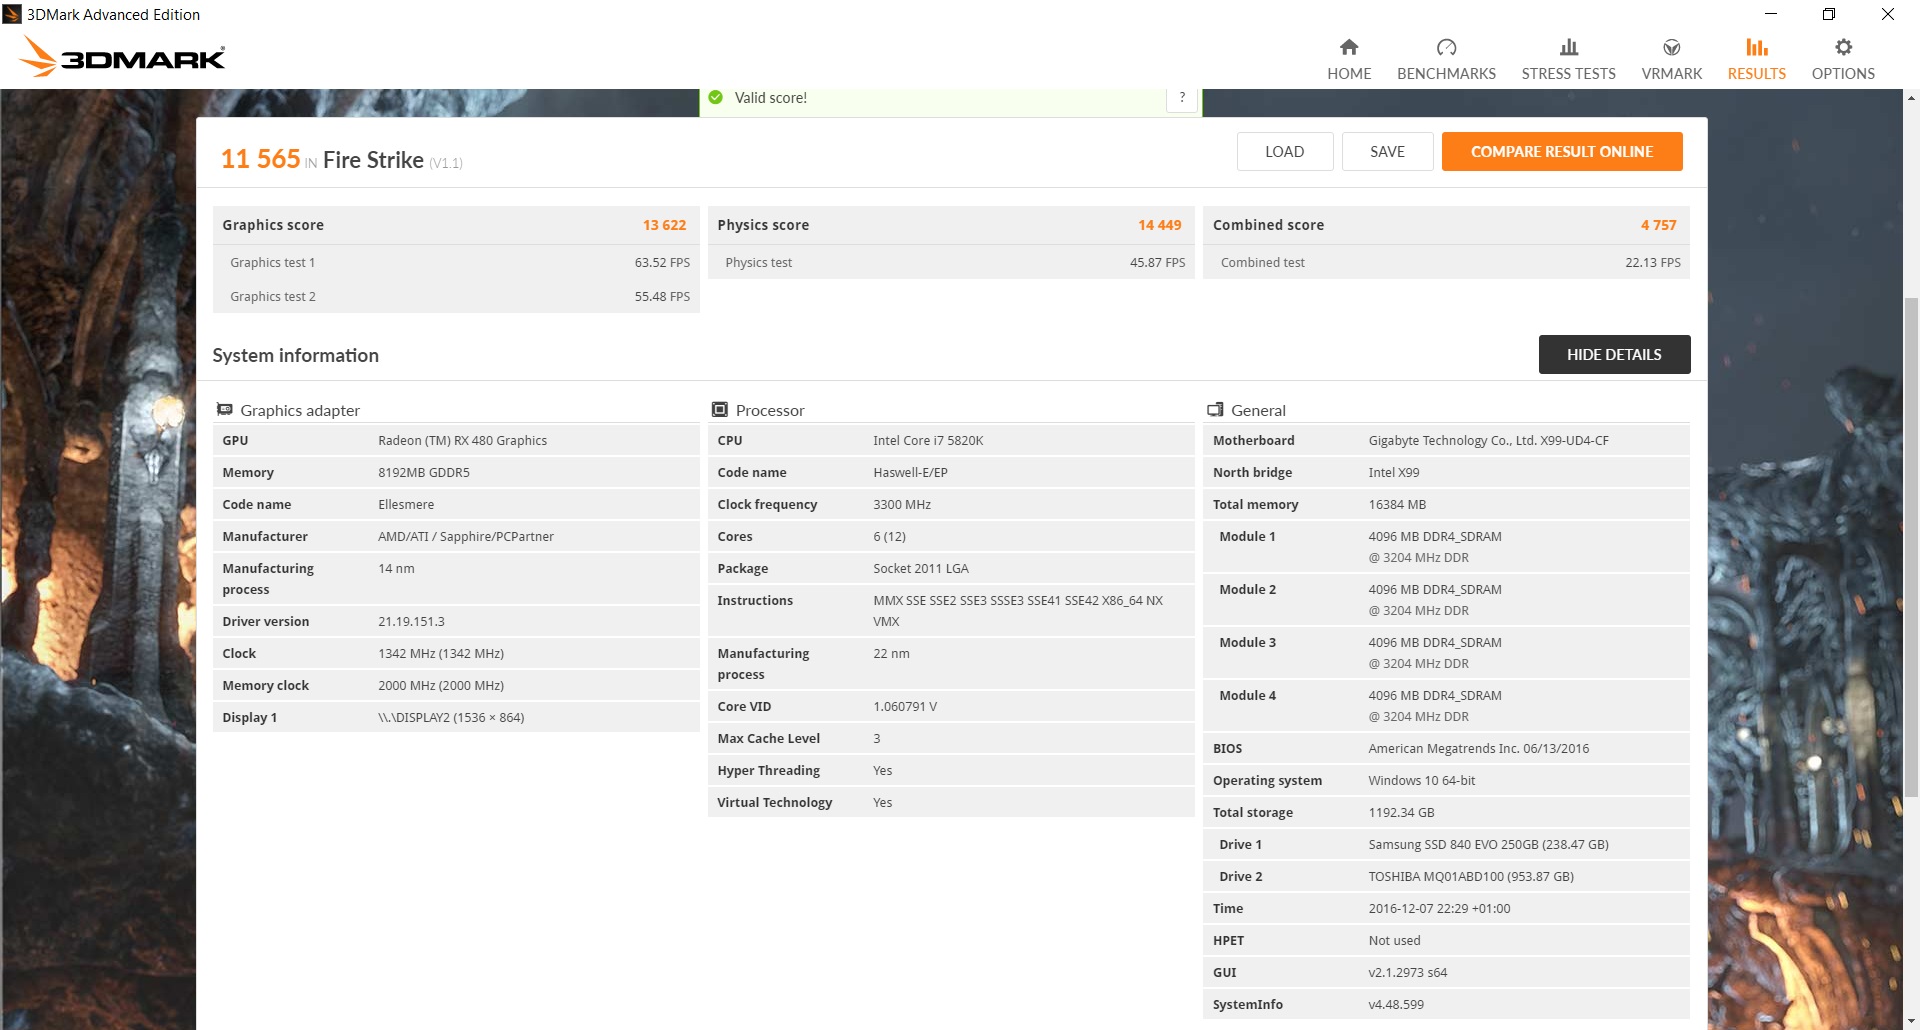Click the Home icon in navigation
This screenshot has height=1030, width=1920.
pos(1349,47)
